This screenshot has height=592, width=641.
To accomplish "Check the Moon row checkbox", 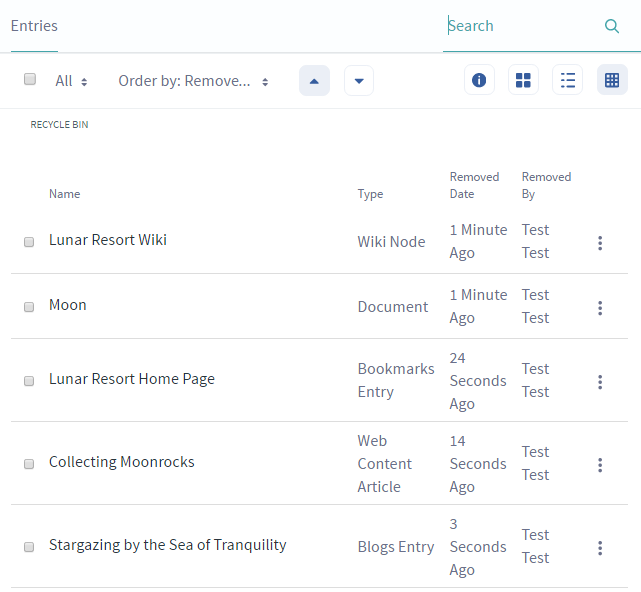I will 29,307.
